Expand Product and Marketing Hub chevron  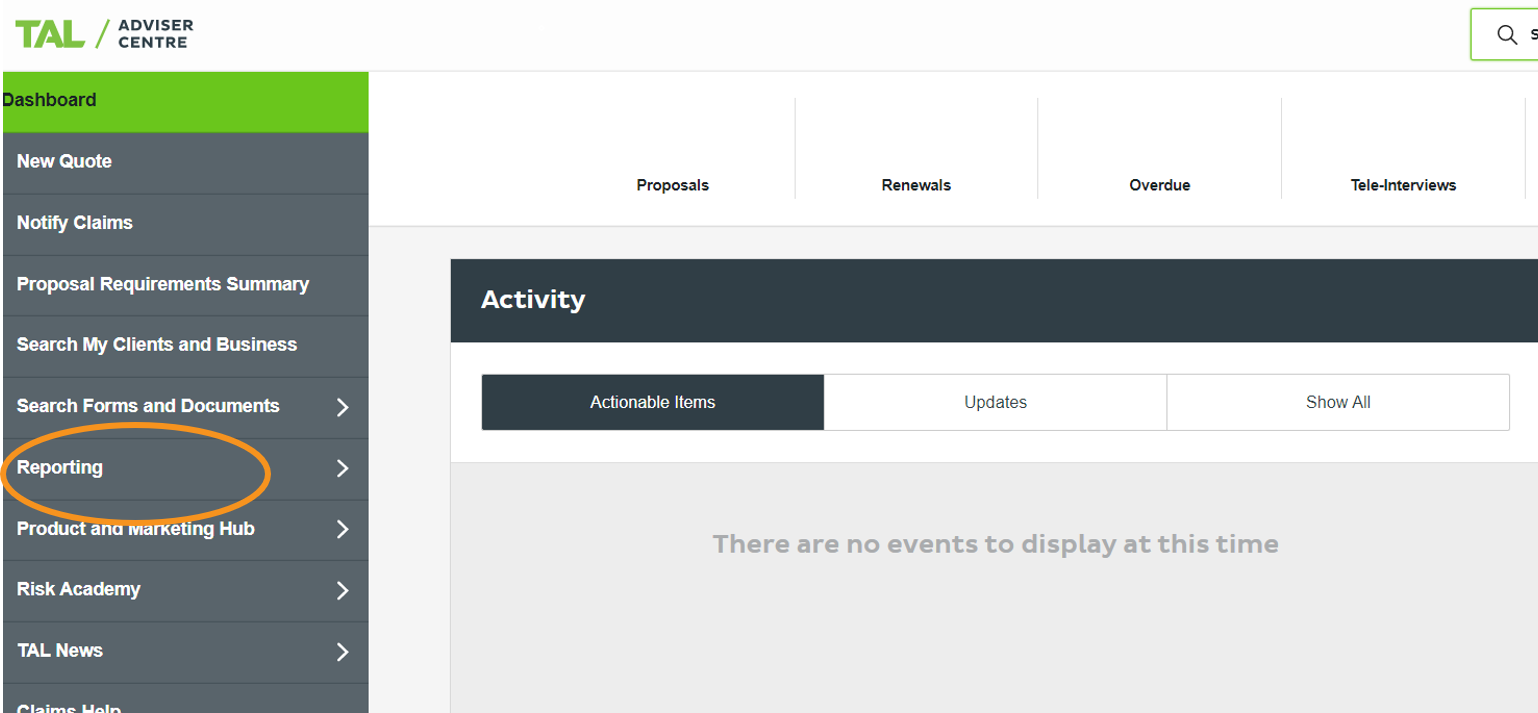tap(342, 529)
